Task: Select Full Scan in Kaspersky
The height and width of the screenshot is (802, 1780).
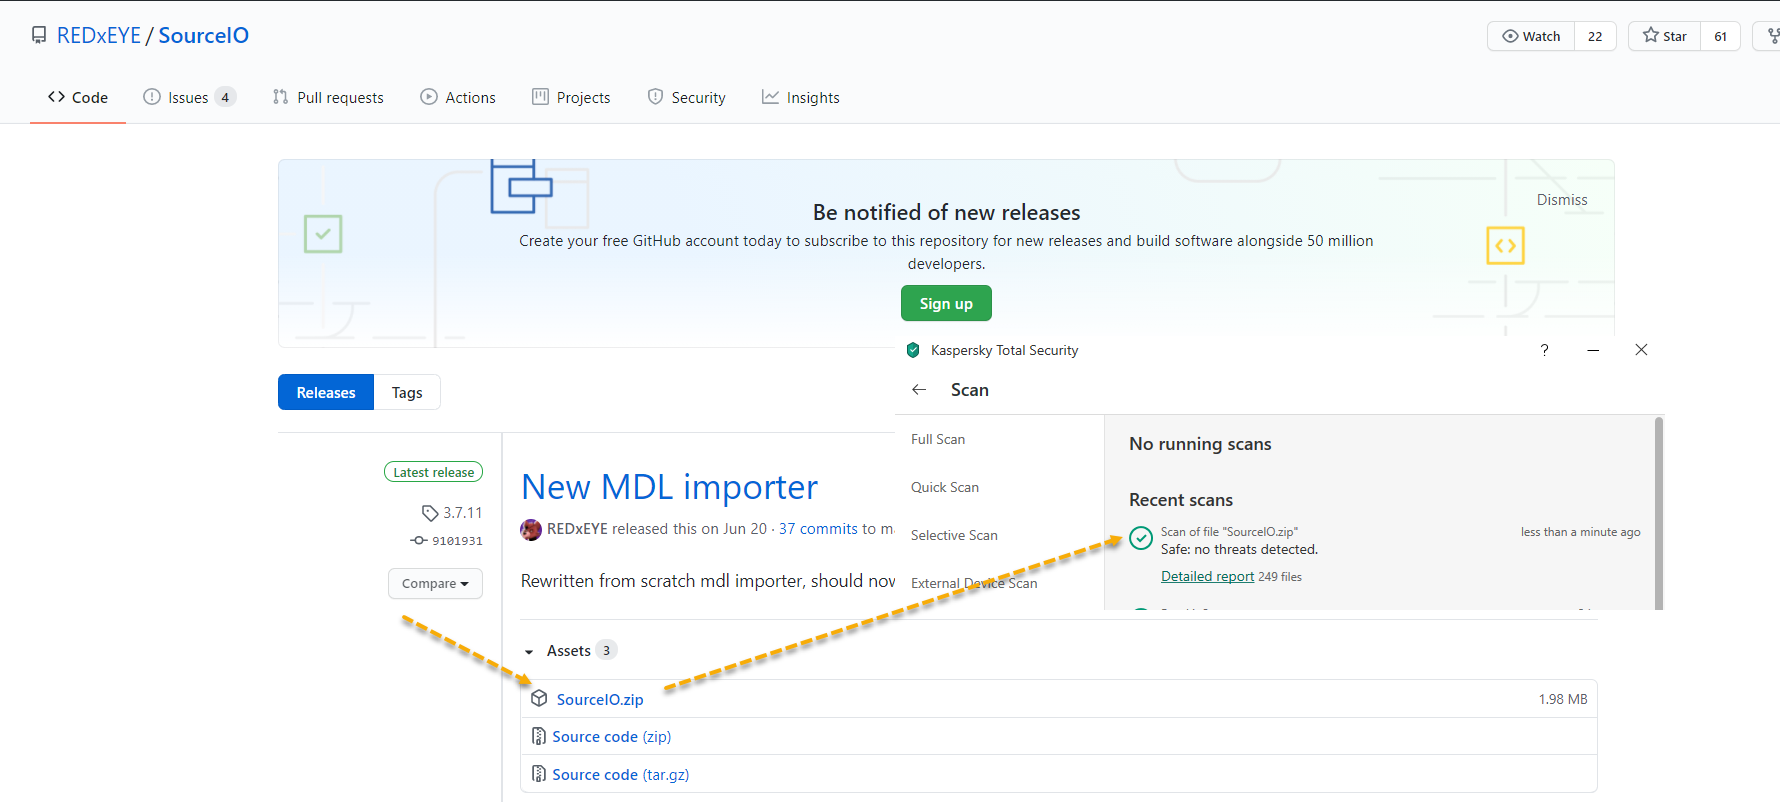Action: [938, 439]
